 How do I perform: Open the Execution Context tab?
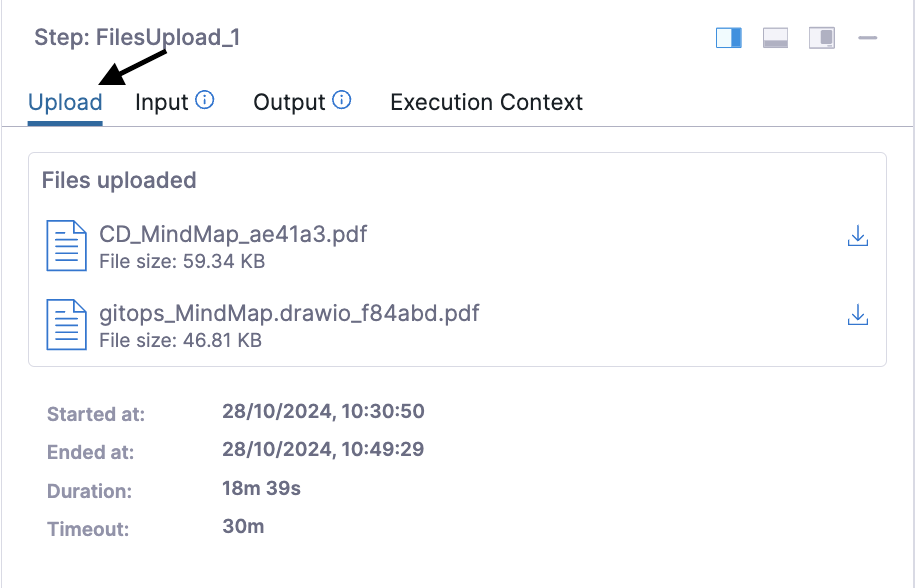486,102
